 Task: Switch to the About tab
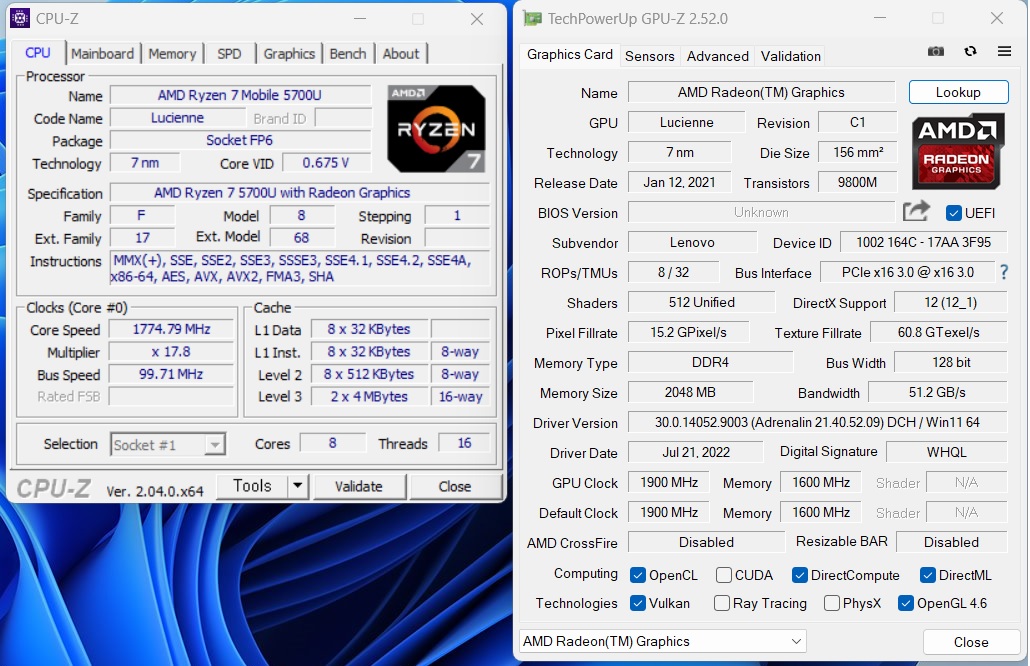coord(401,54)
